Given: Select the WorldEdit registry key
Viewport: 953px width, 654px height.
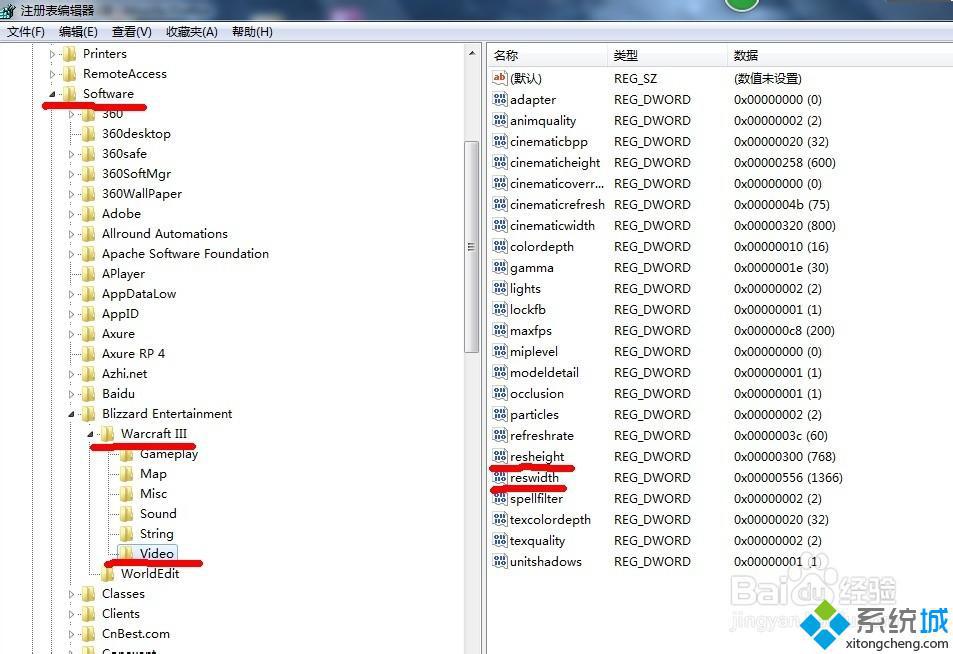Looking at the screenshot, I should pos(150,573).
